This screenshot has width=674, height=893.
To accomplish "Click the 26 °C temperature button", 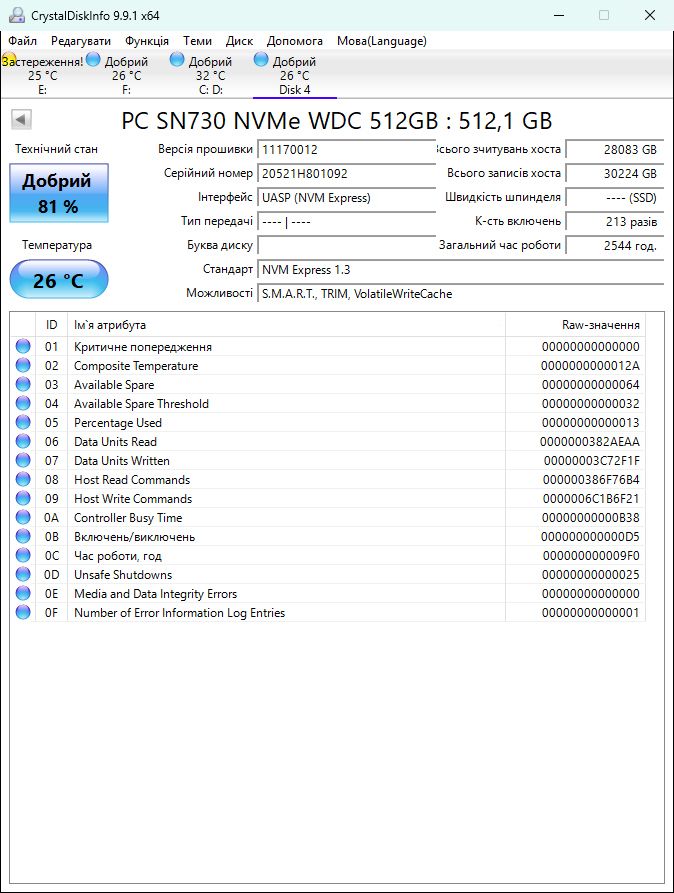I will coord(59,280).
